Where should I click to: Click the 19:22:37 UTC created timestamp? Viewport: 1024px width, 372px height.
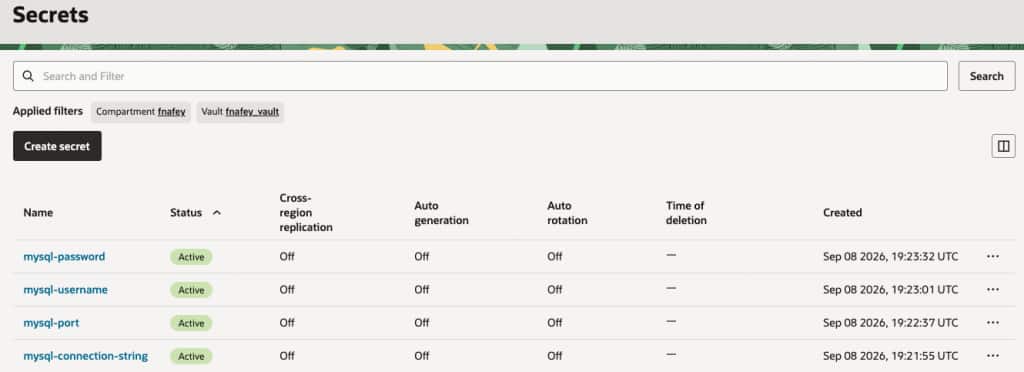coord(890,323)
